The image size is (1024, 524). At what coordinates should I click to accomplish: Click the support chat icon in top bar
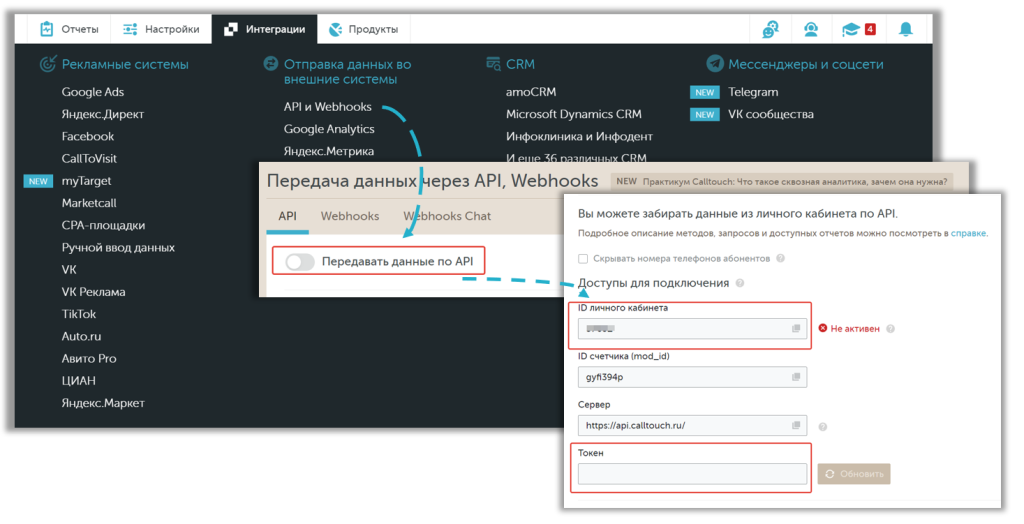pos(771,29)
